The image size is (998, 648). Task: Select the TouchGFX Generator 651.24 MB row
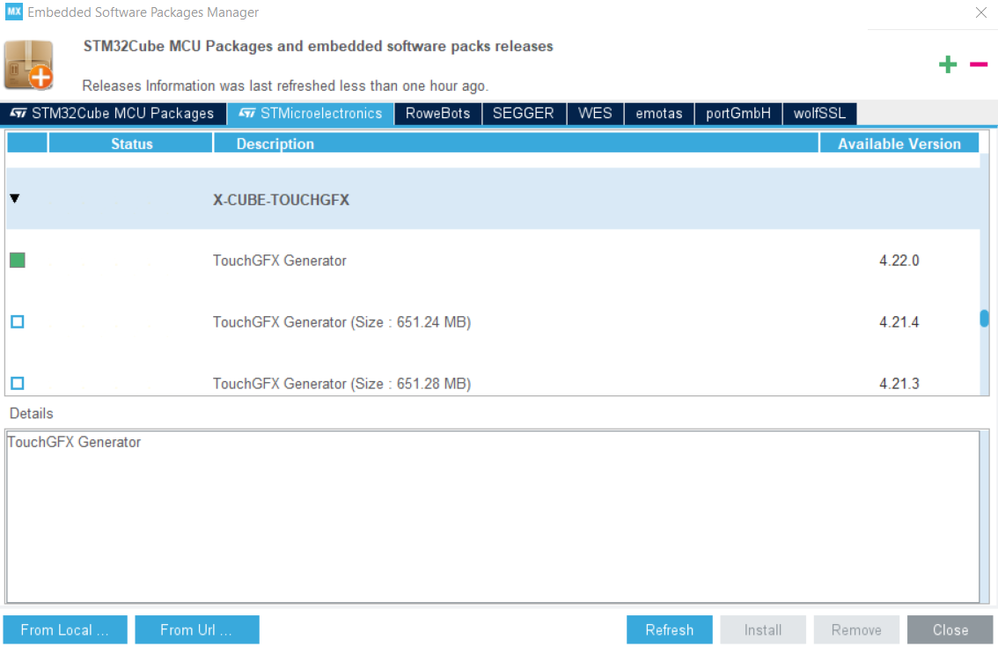coord(493,322)
